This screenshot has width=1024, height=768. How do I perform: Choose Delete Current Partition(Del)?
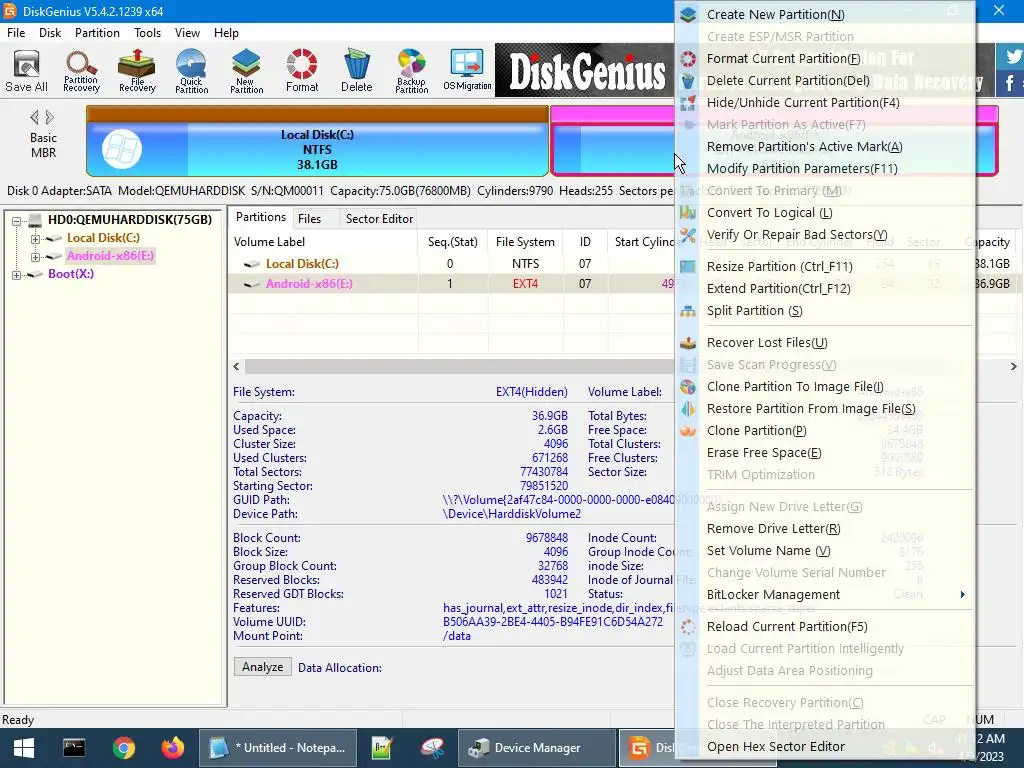[x=788, y=80]
